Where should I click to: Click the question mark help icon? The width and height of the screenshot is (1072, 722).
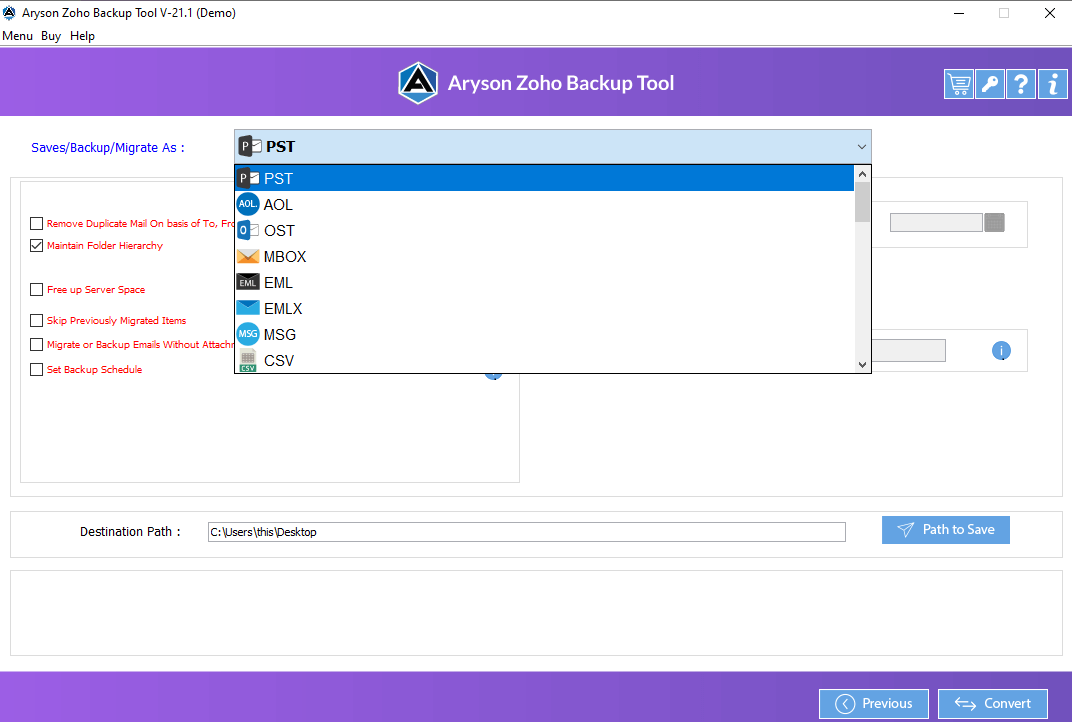click(x=1021, y=84)
